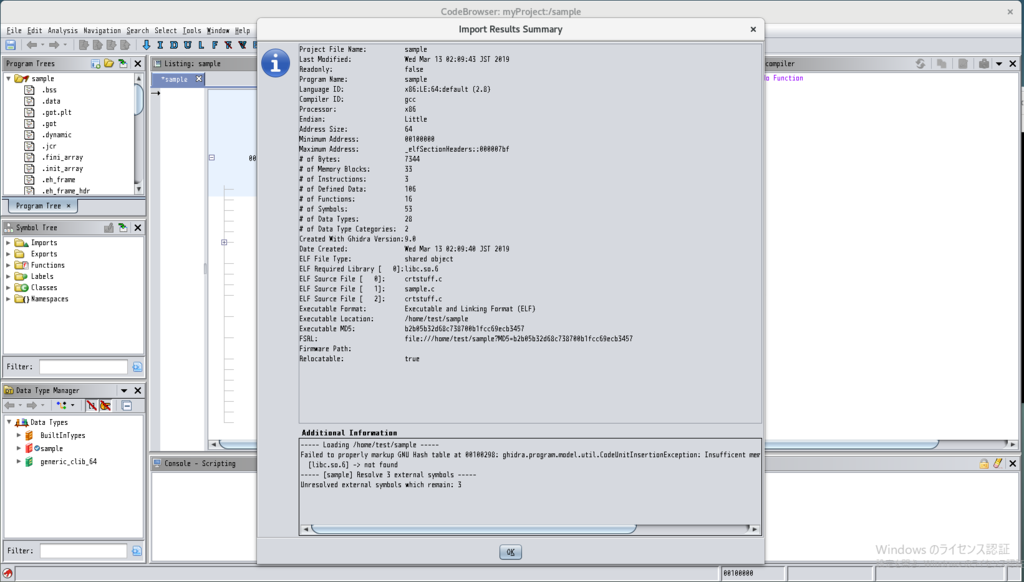This screenshot has width=1024, height=582.
Task: Click the 'U' next undefined icon
Action: click(187, 45)
